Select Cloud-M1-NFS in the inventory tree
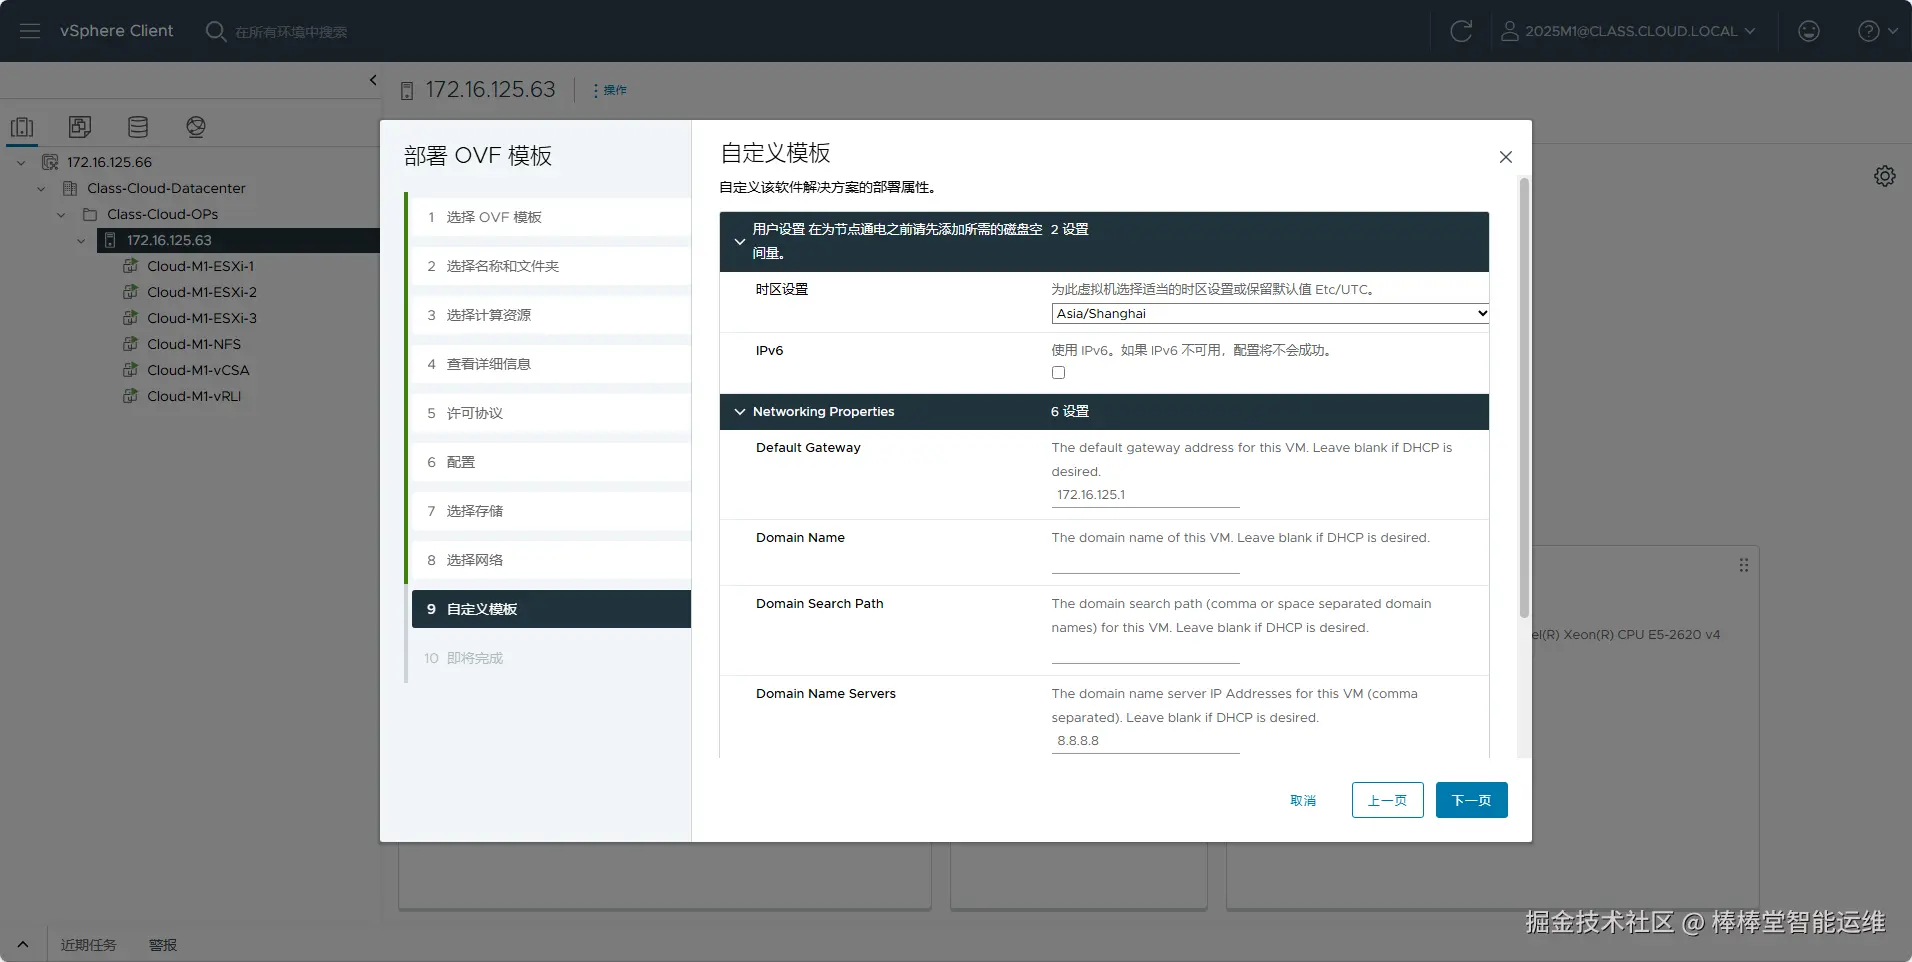 coord(194,344)
